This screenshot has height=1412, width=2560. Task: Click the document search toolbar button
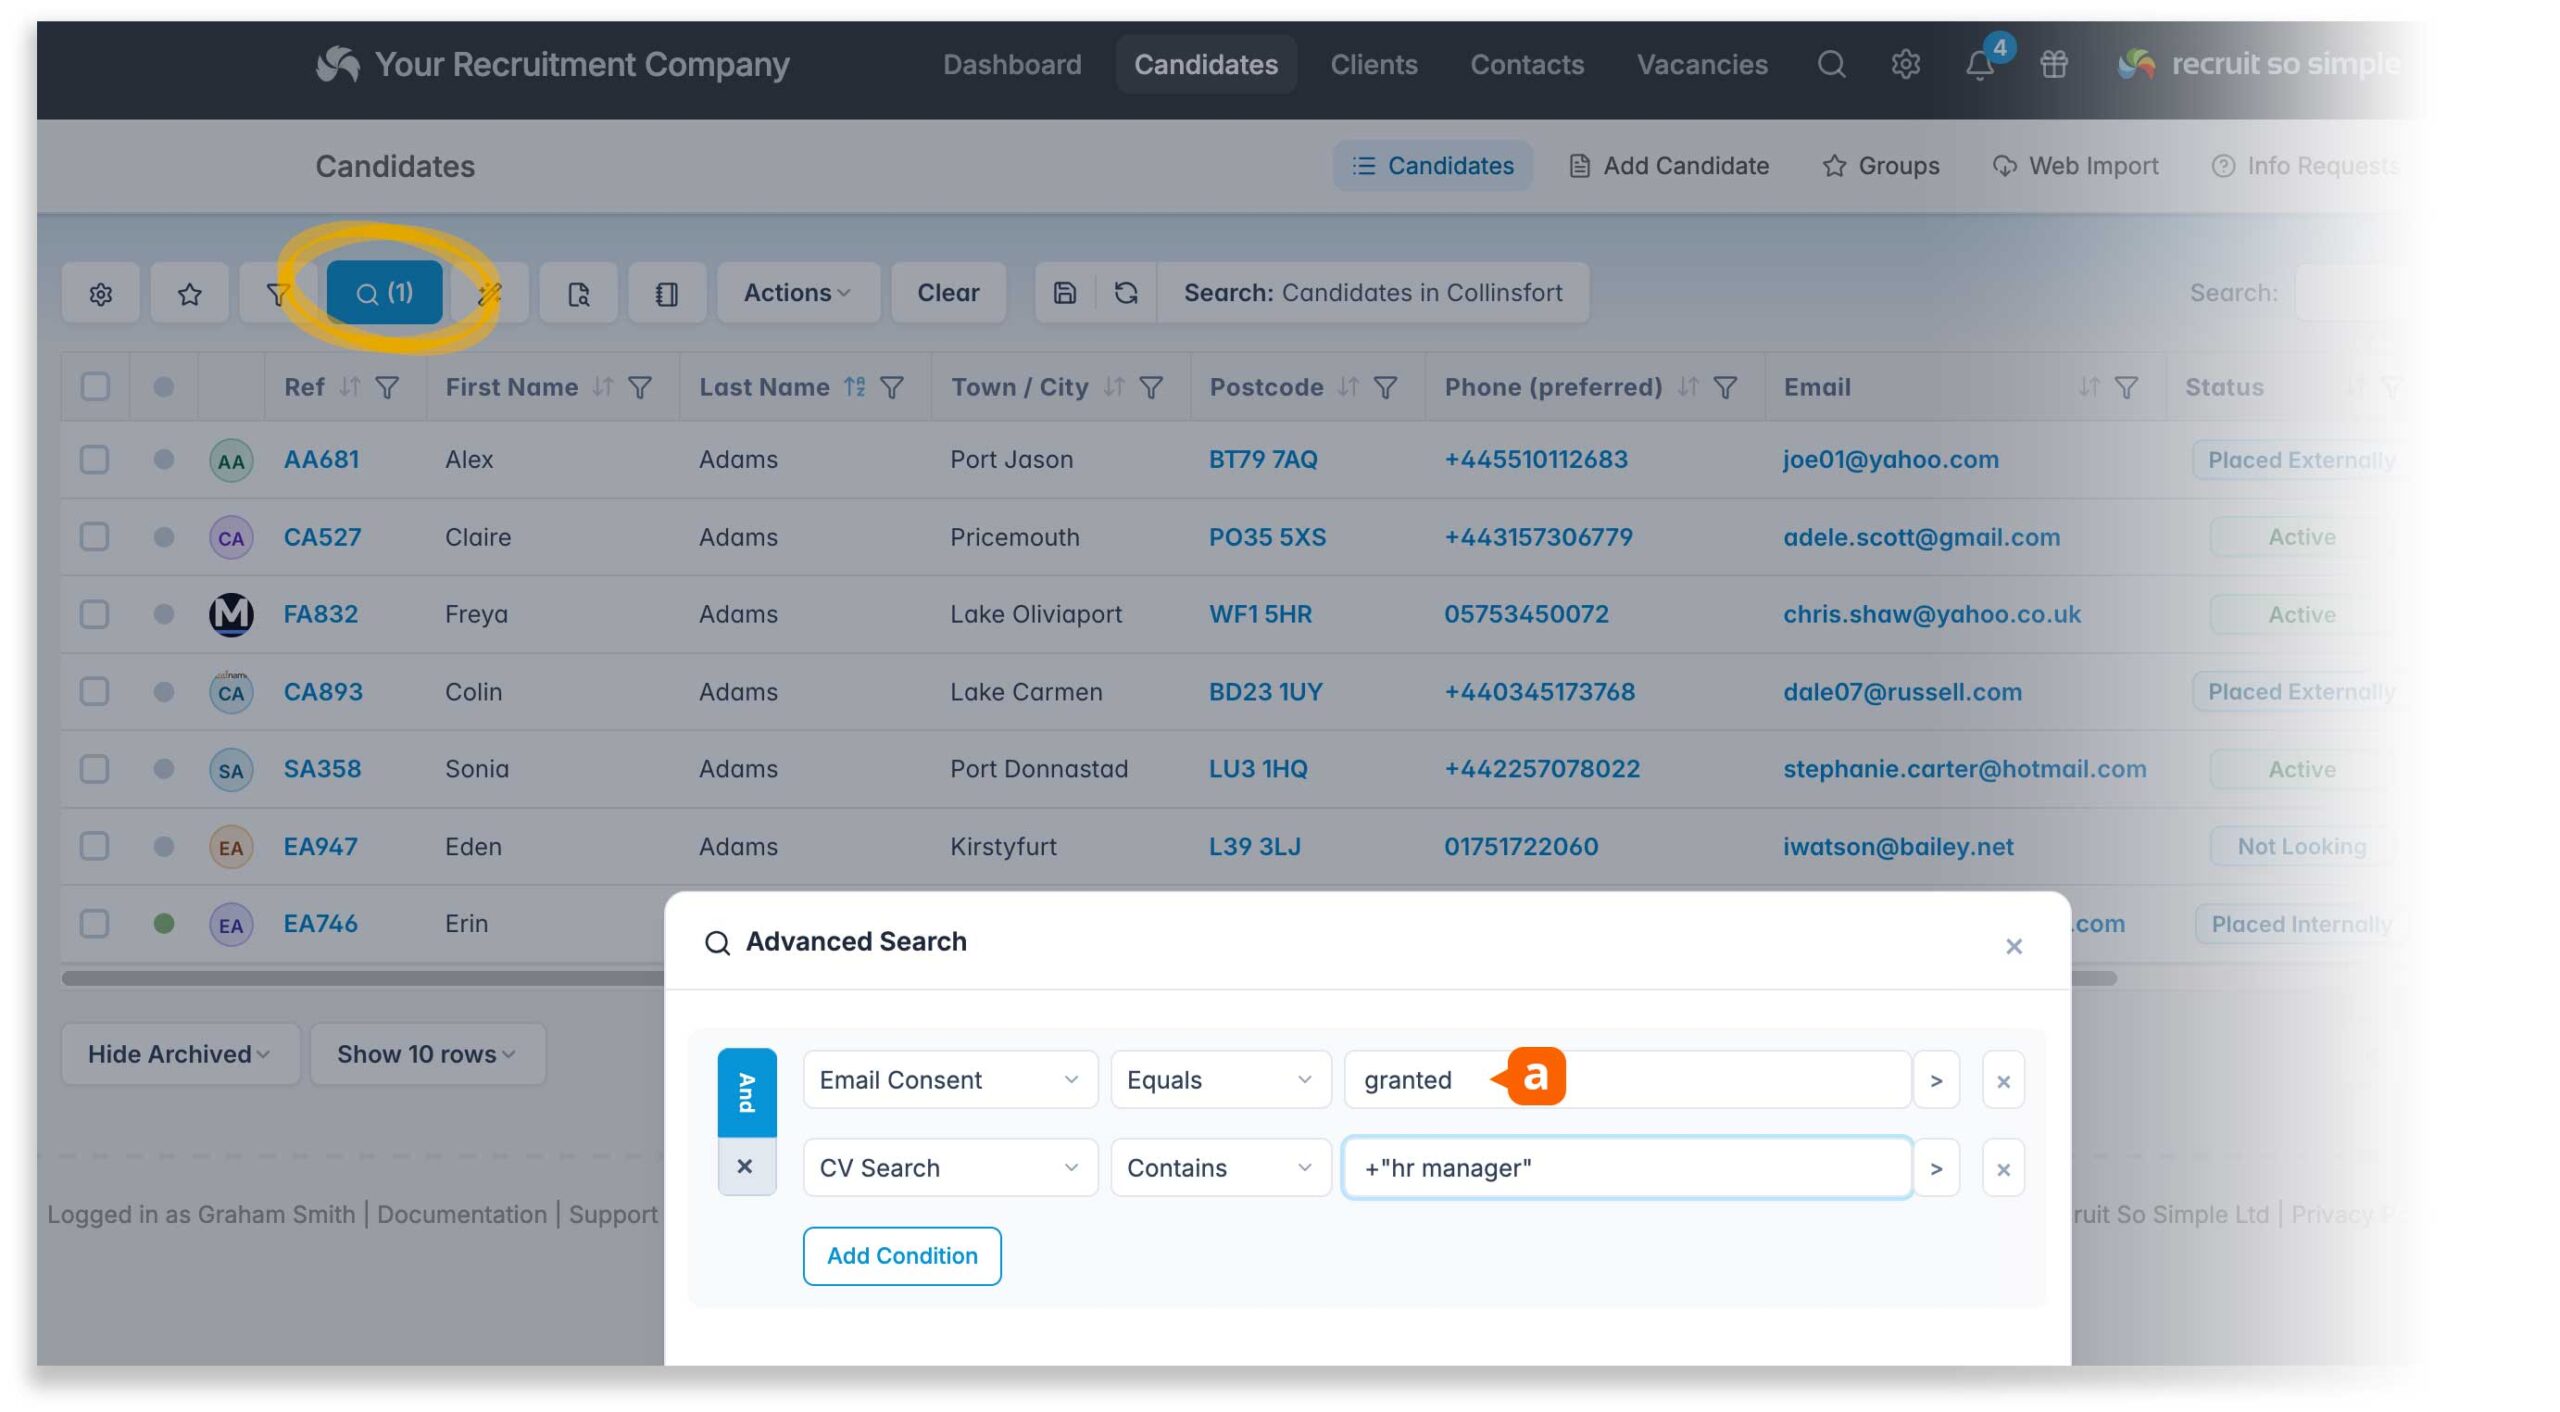click(x=578, y=293)
